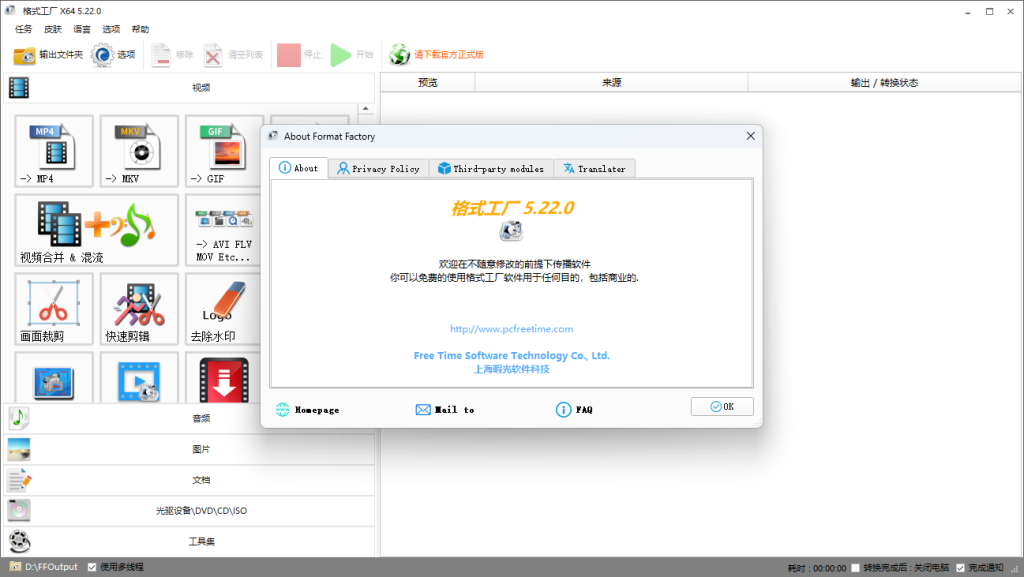Select the MP4 conversion icon

[x=54, y=151]
